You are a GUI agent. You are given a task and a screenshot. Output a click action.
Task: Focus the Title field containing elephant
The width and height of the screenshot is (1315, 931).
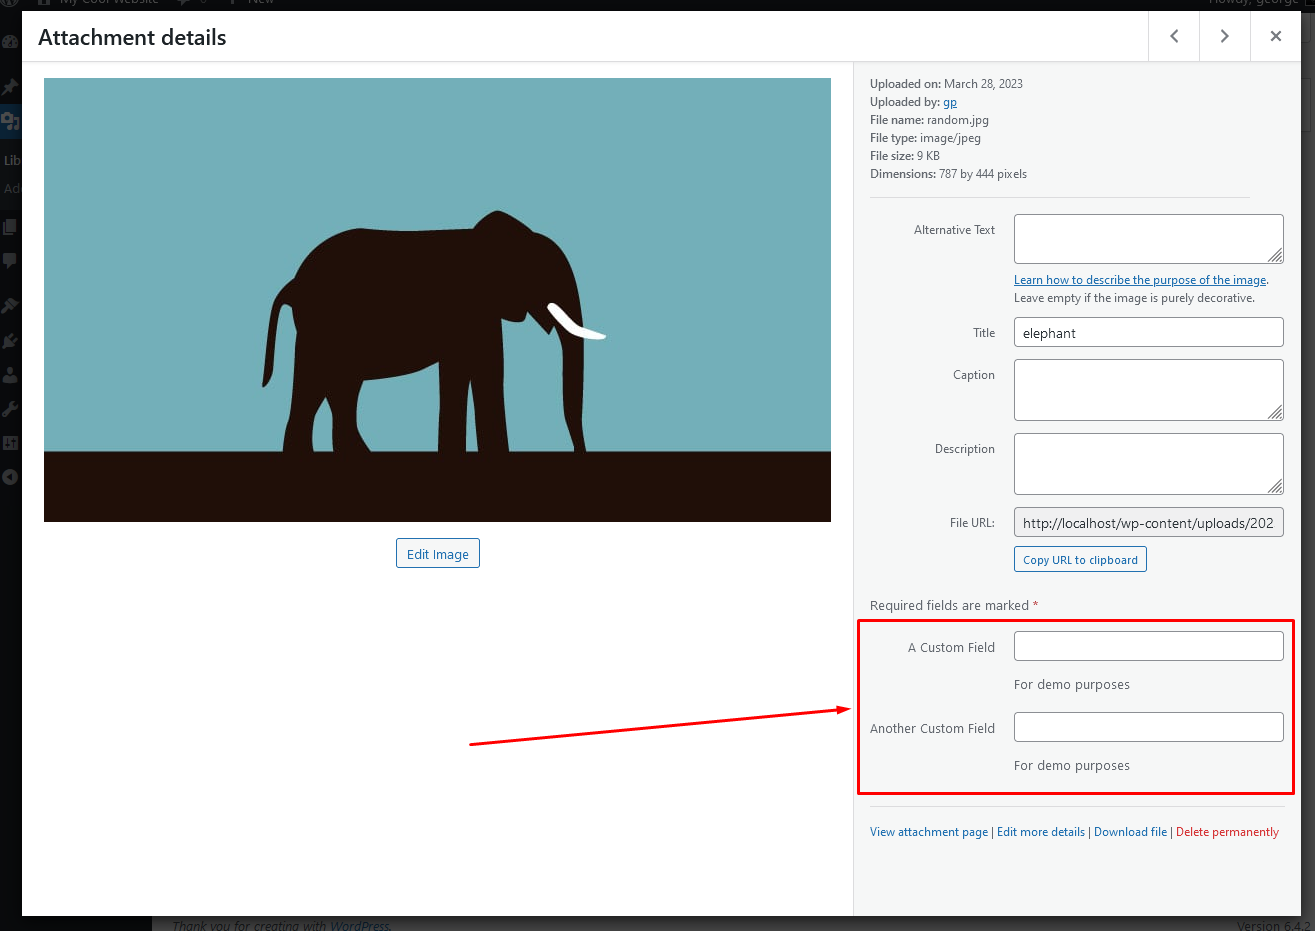[x=1149, y=332]
